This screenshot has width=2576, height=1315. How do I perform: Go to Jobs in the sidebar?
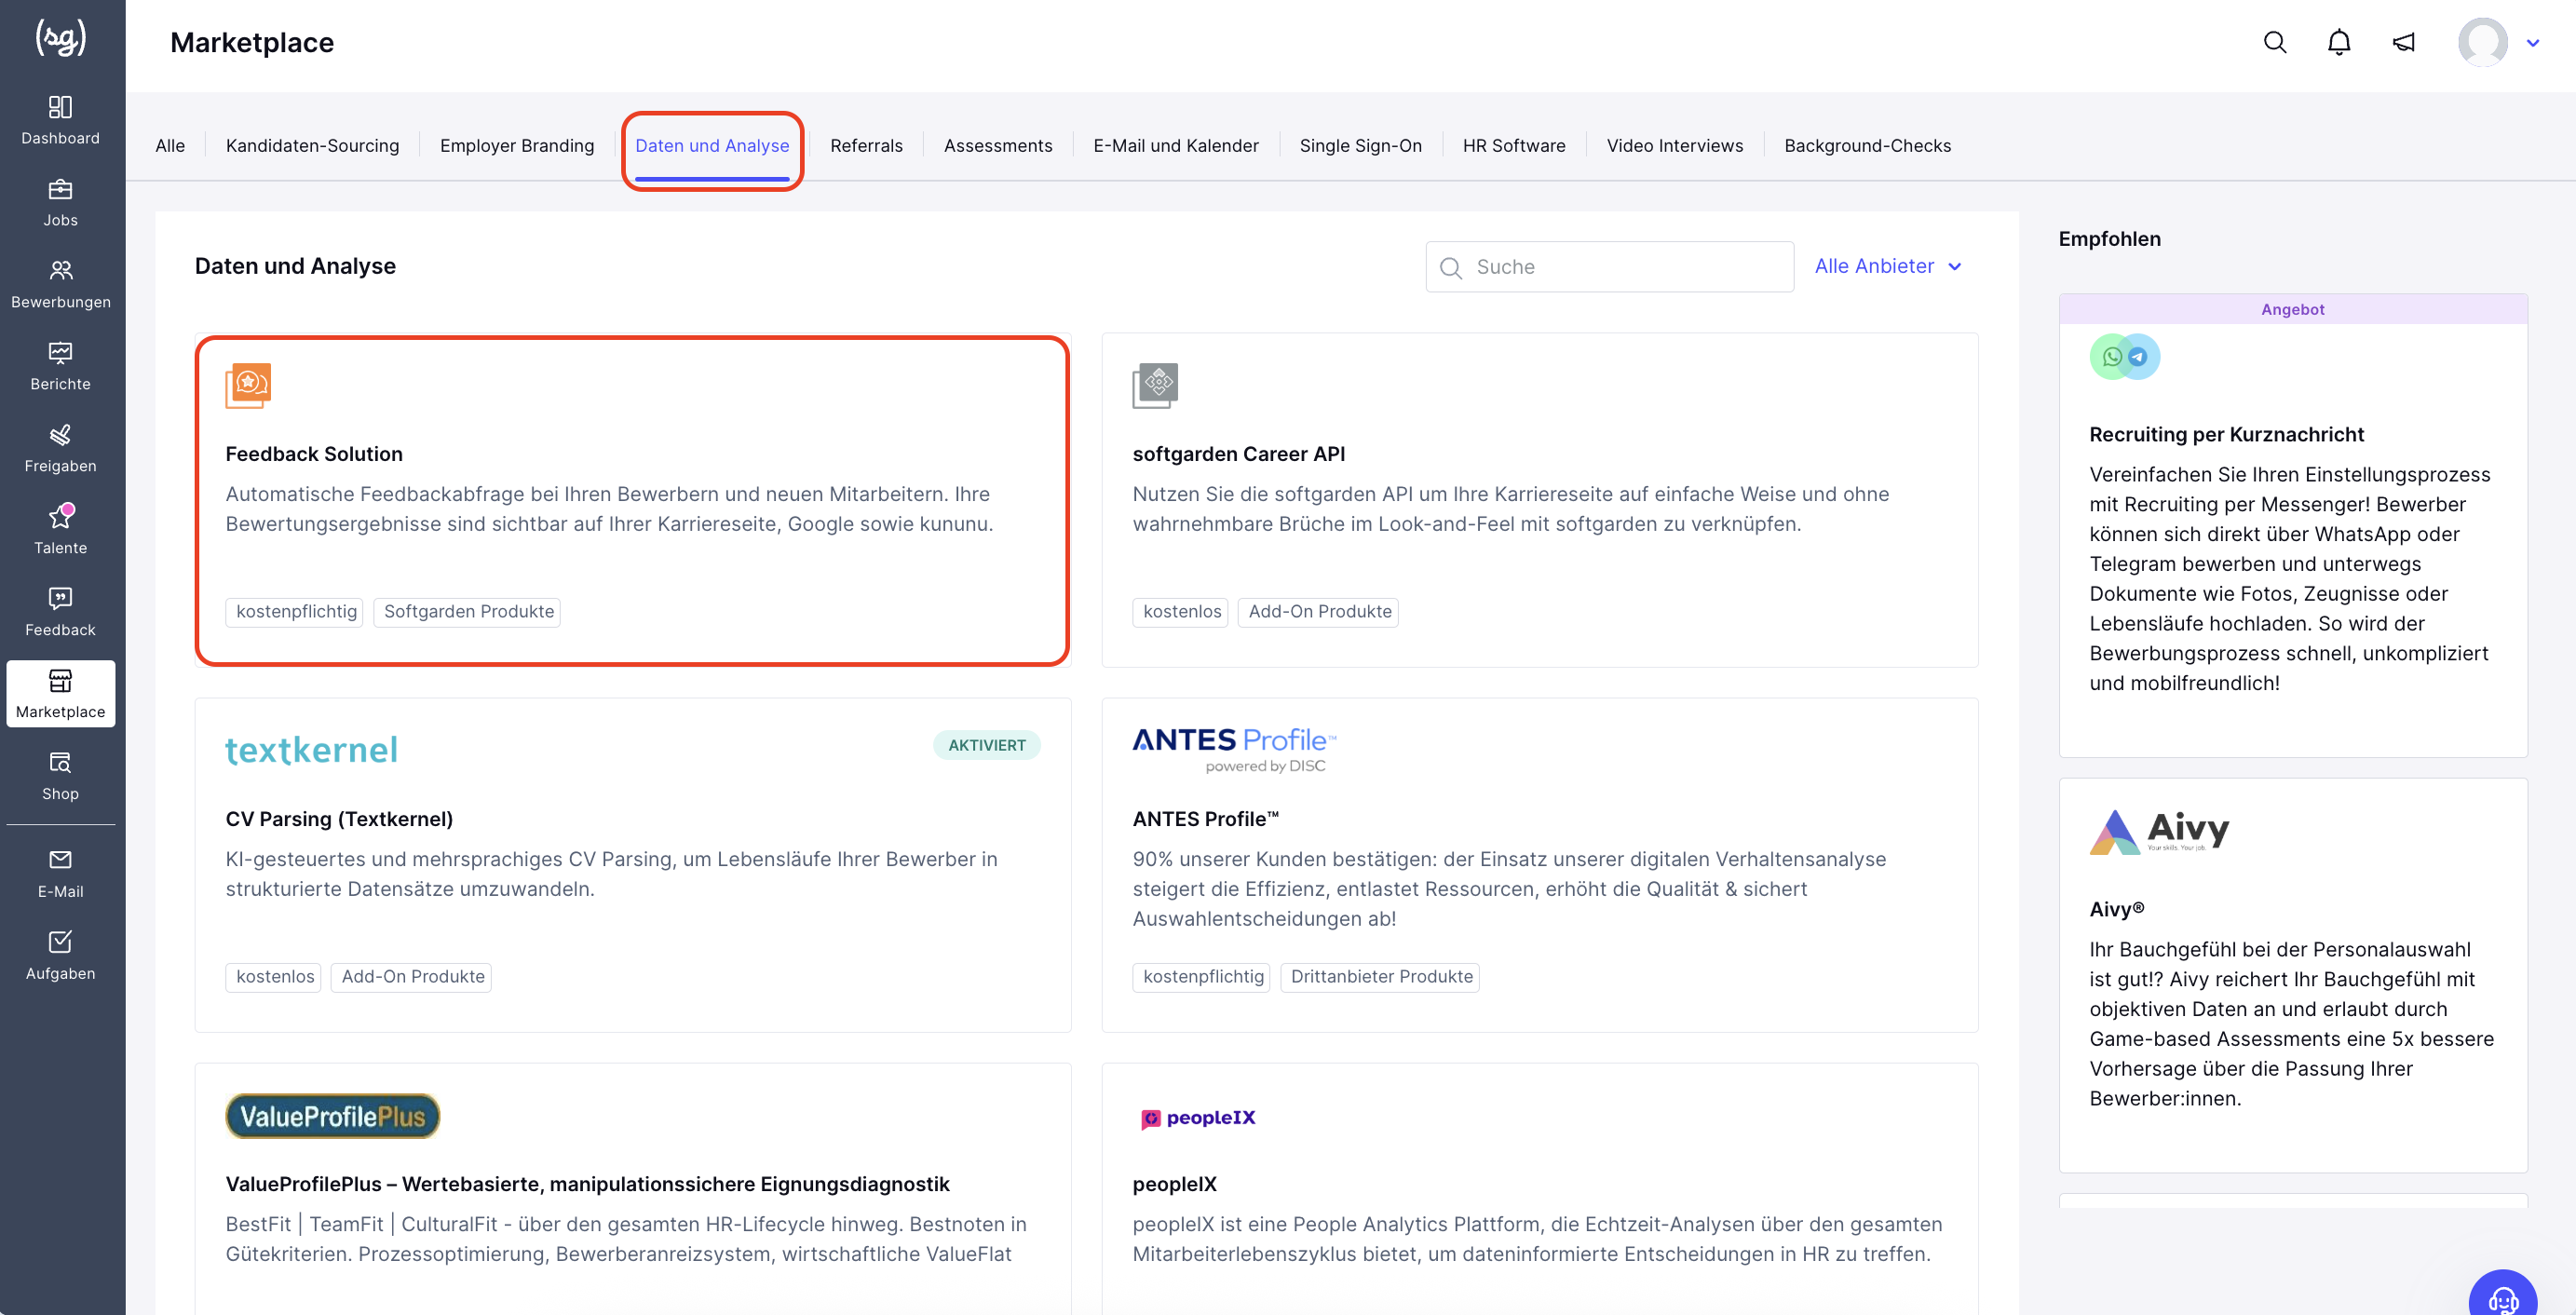tap(60, 202)
